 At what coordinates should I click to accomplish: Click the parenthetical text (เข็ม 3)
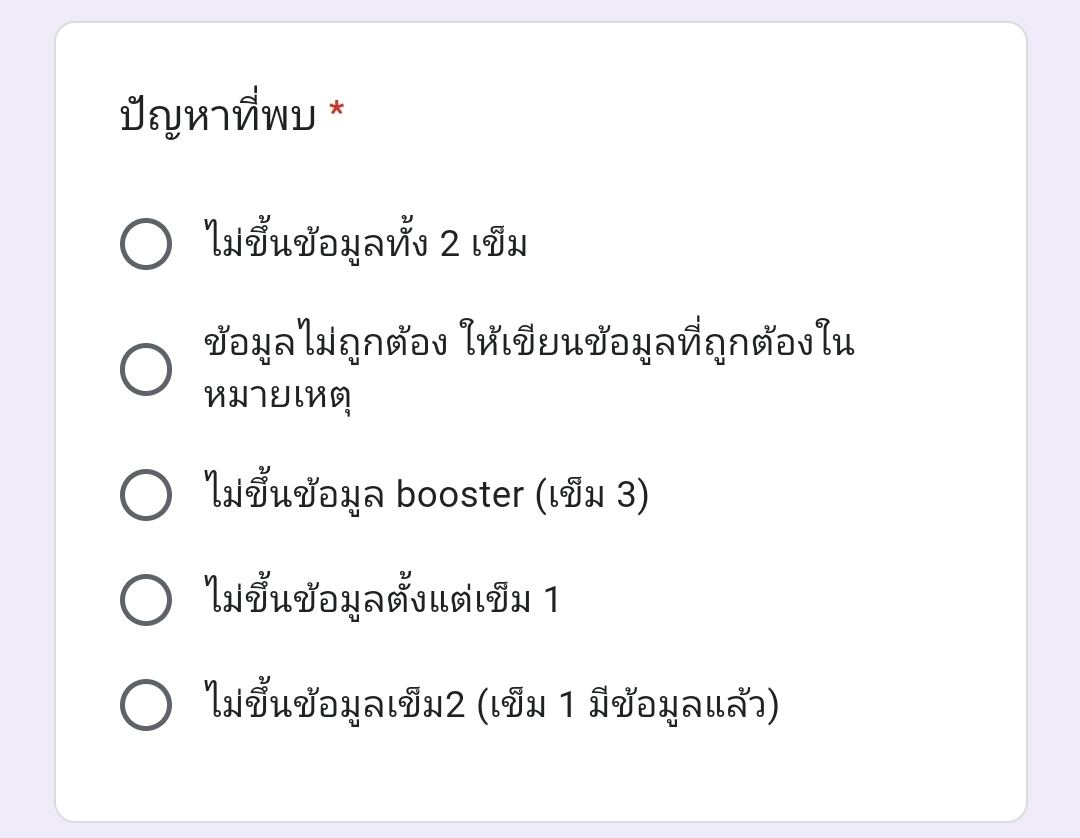pos(592,494)
